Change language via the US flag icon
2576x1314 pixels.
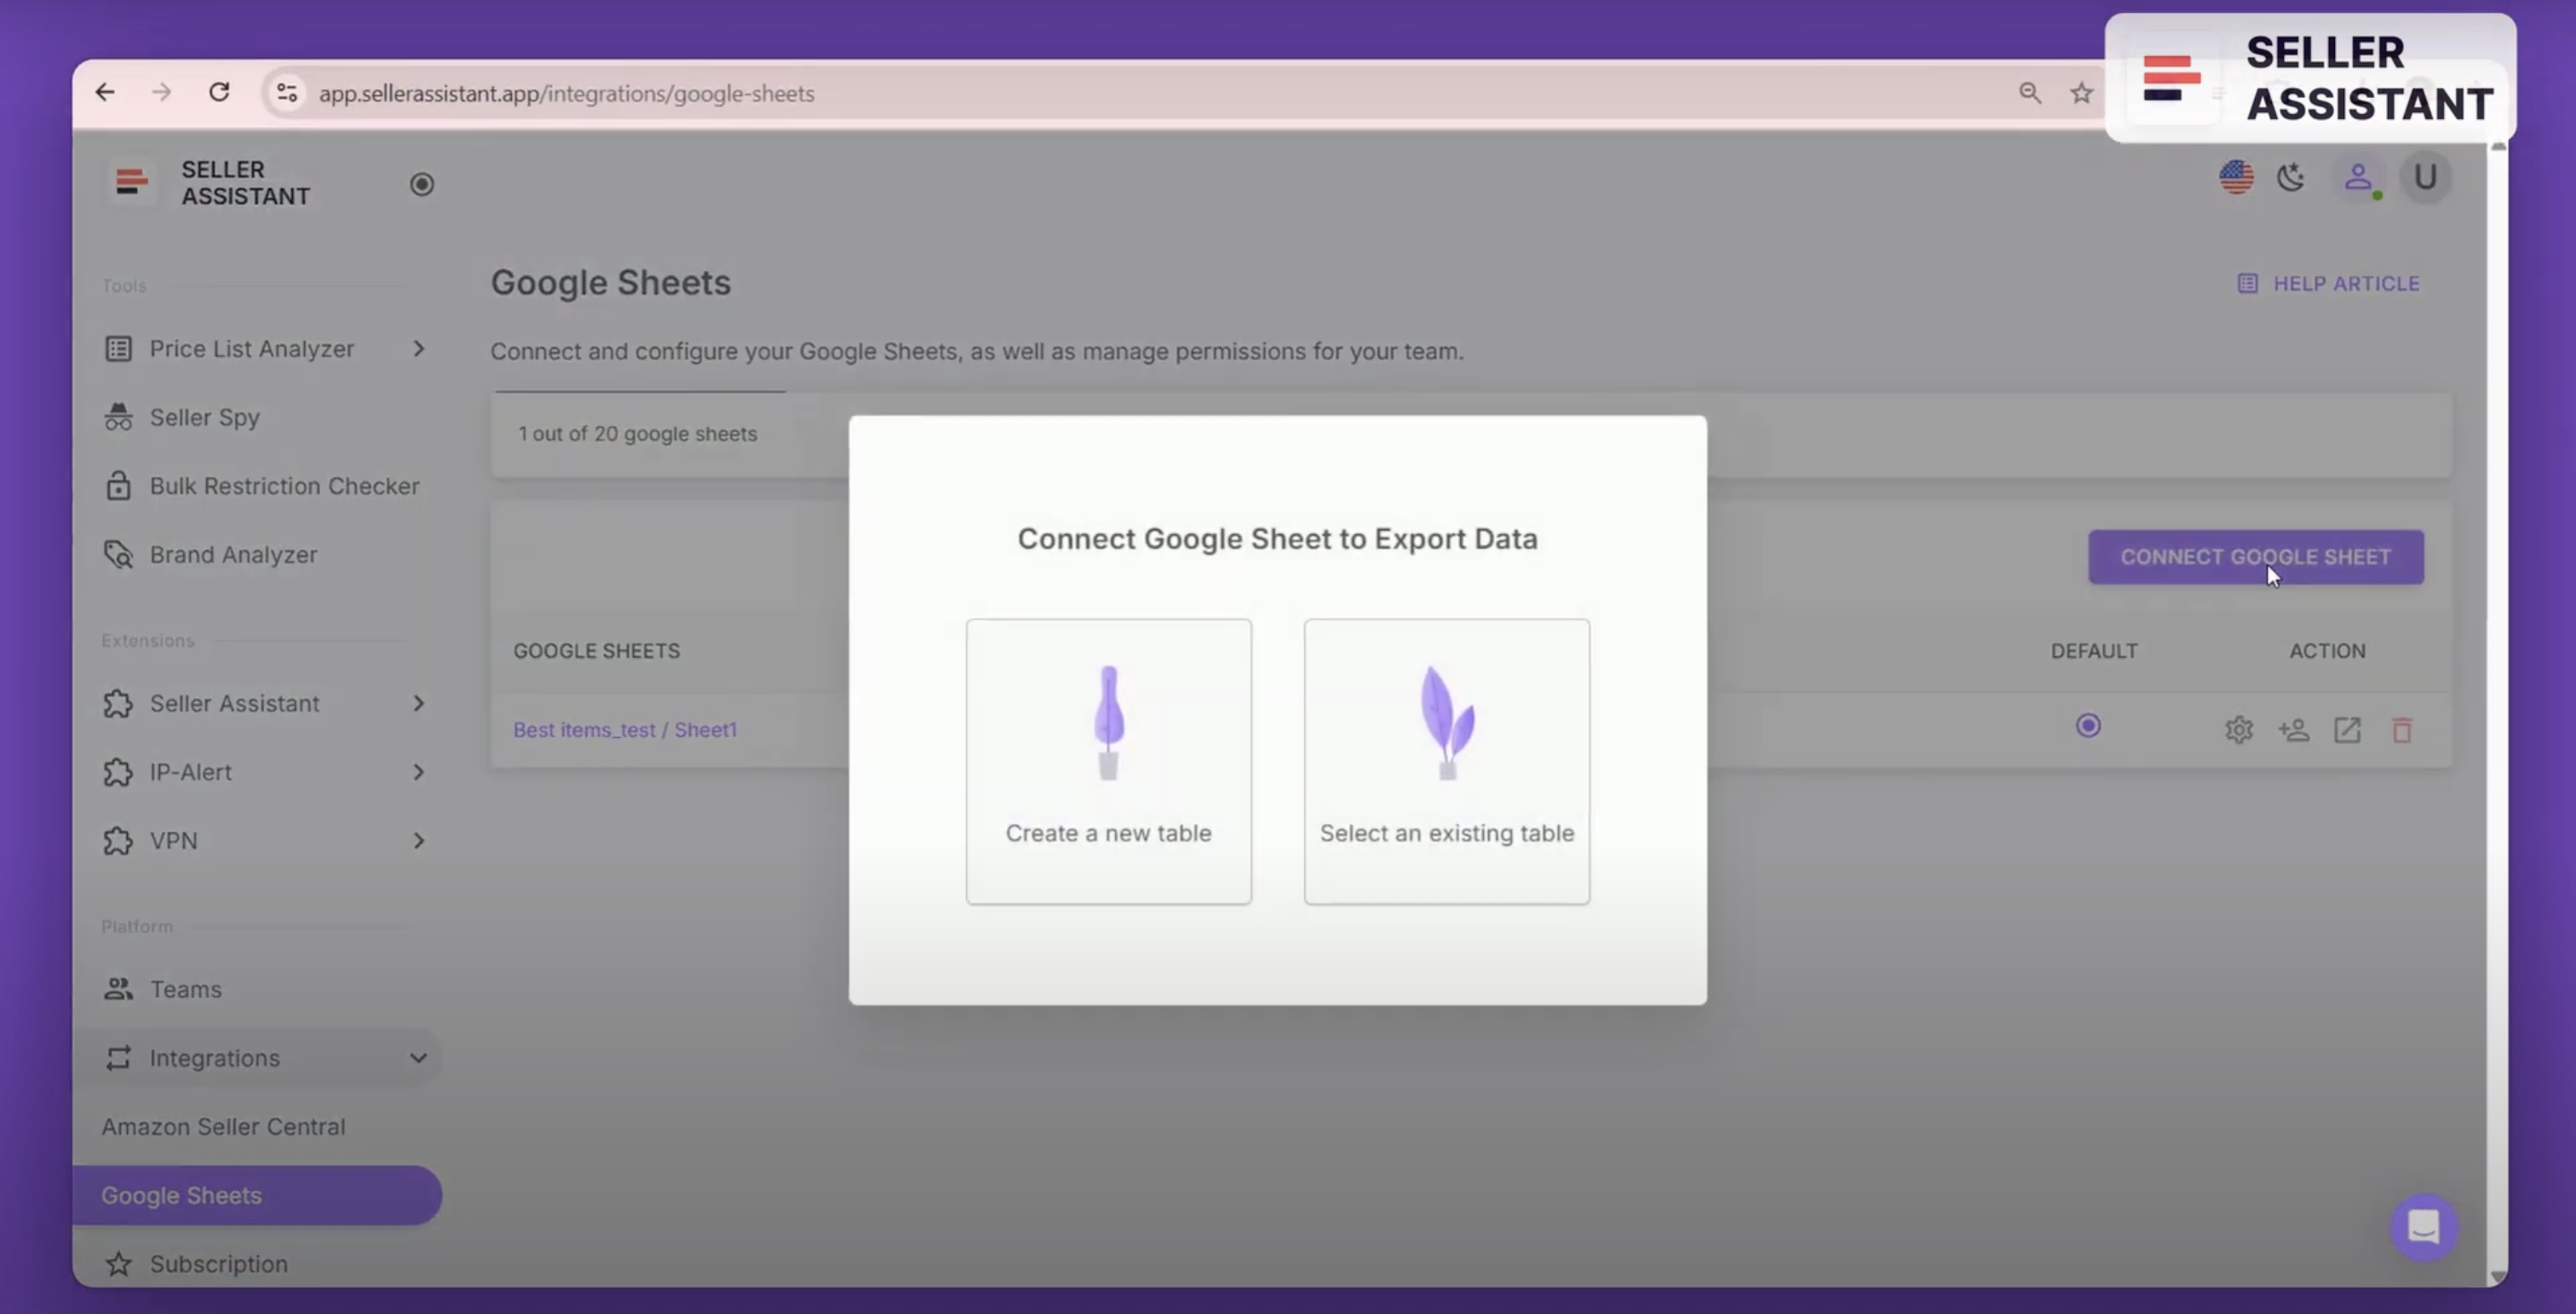pyautogui.click(x=2237, y=177)
